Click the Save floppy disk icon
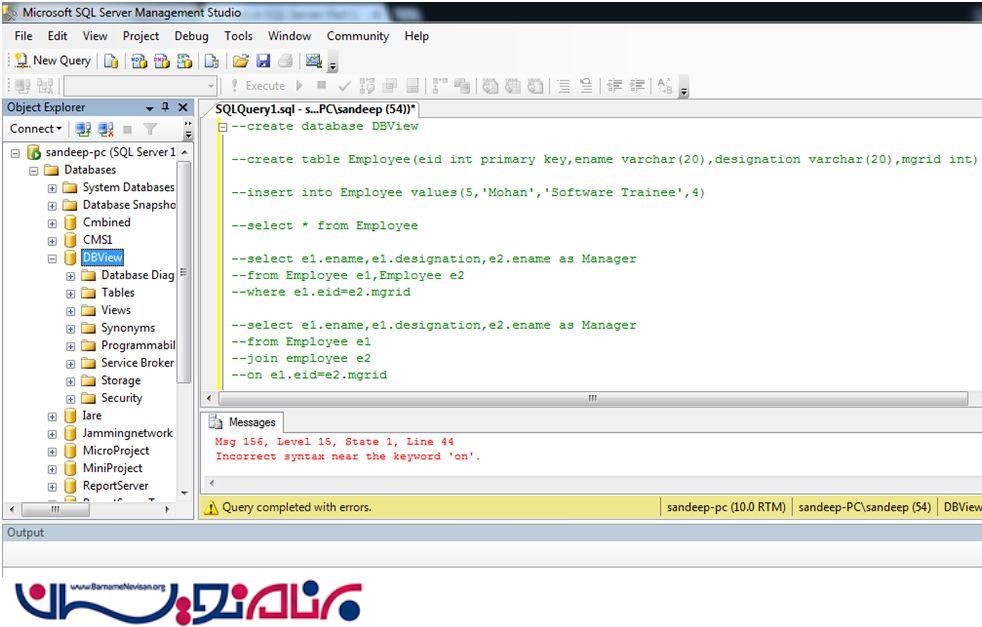Viewport: 982px width, 627px height. pos(263,61)
